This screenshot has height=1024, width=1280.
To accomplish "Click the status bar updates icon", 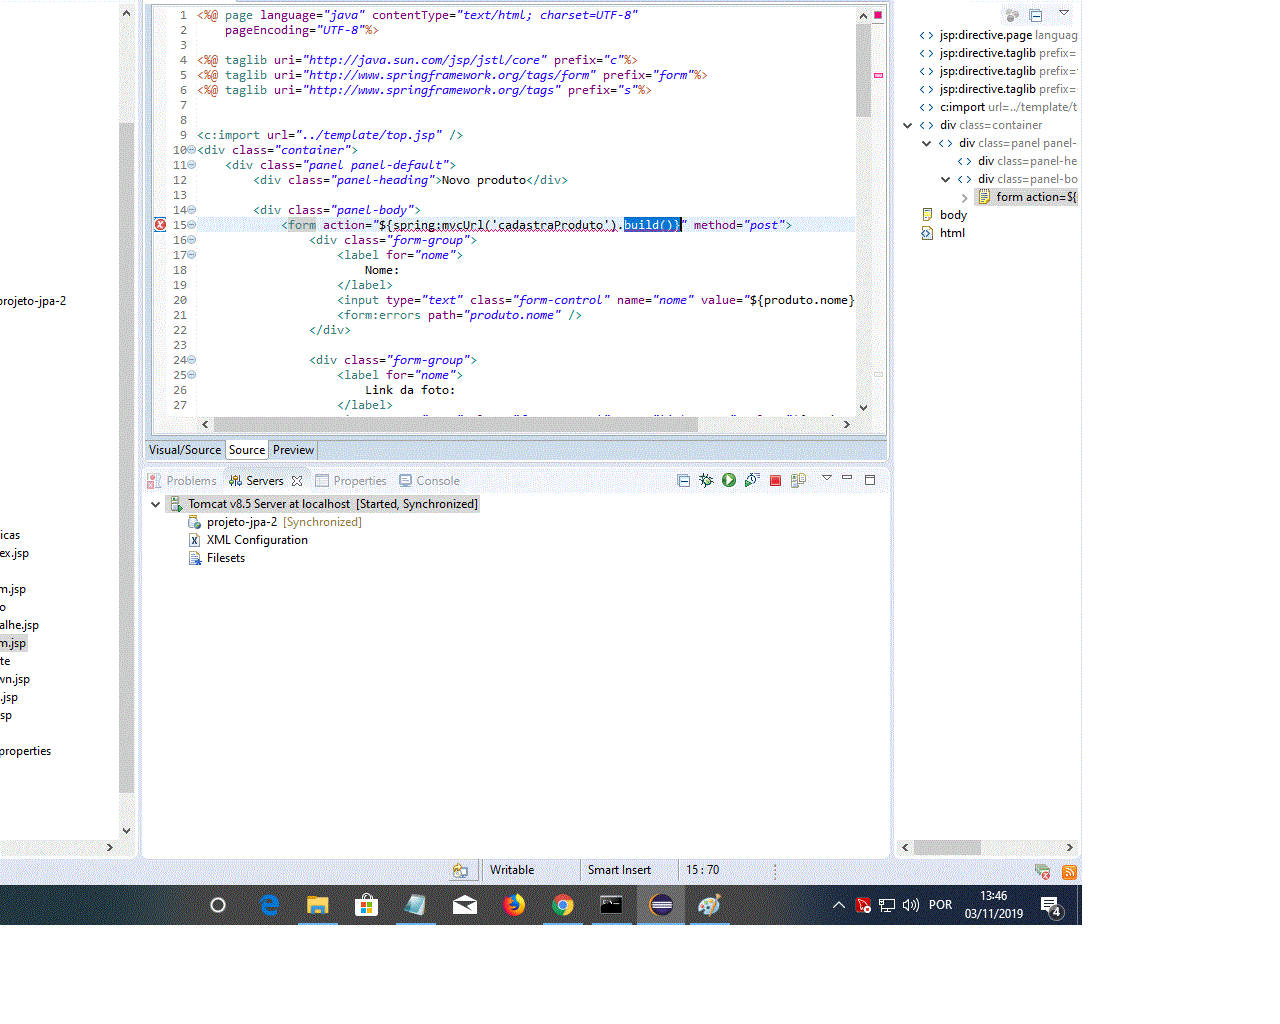I will [1043, 871].
